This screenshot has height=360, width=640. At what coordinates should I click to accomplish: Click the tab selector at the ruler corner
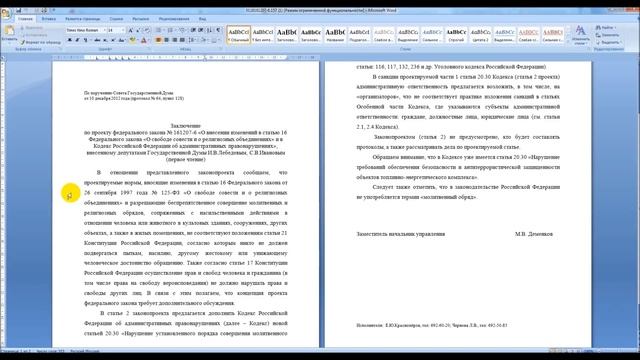click(x=3, y=58)
